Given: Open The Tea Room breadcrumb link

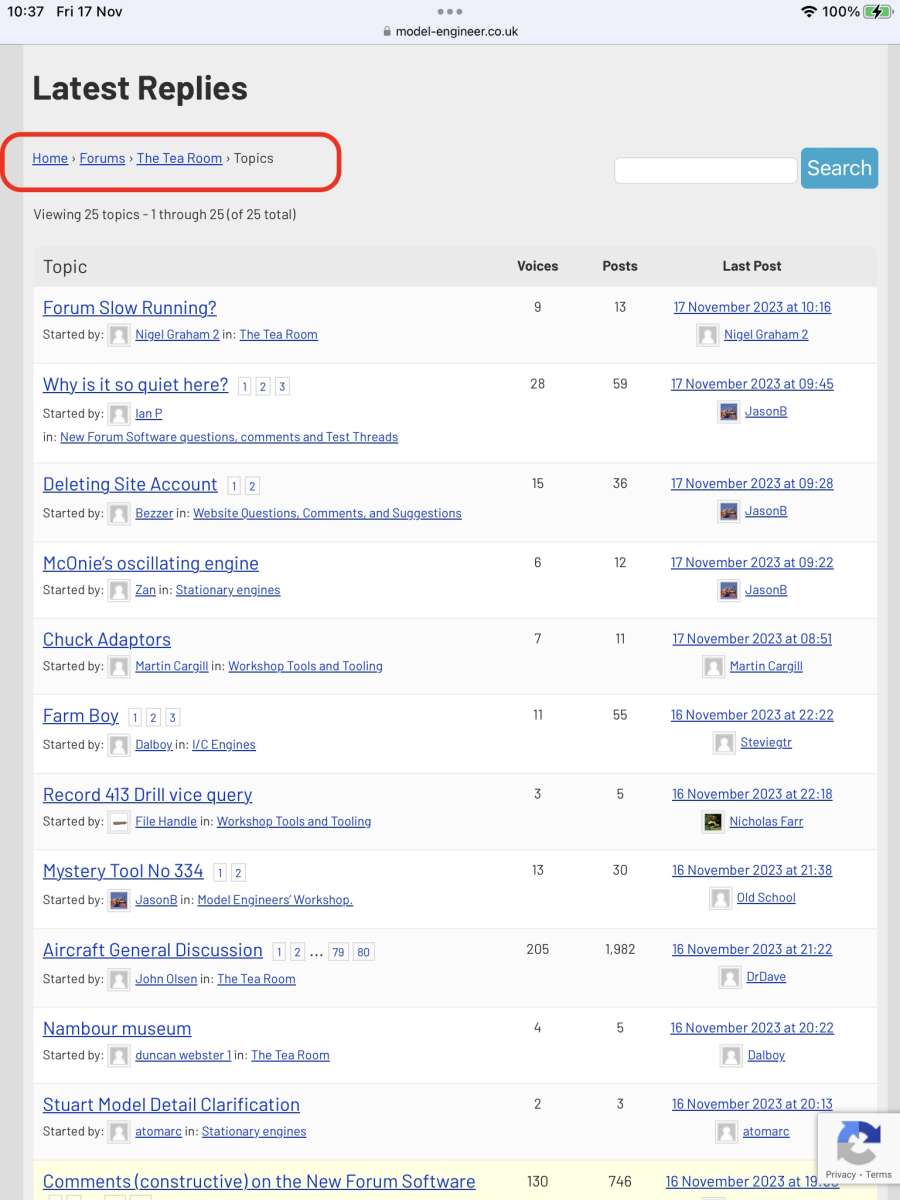Looking at the screenshot, I should tap(179, 158).
